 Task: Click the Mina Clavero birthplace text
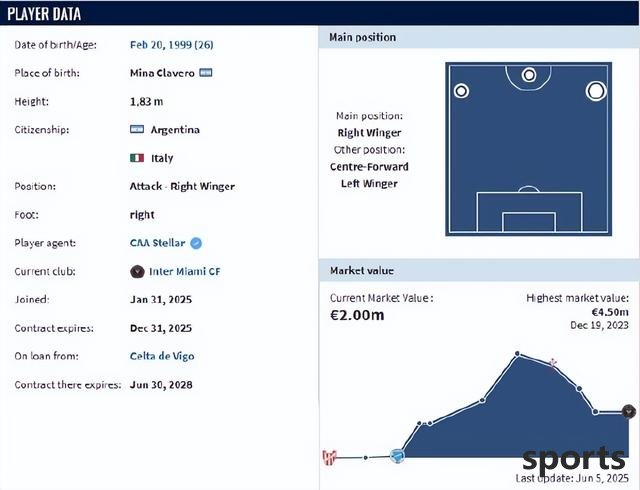tap(162, 73)
